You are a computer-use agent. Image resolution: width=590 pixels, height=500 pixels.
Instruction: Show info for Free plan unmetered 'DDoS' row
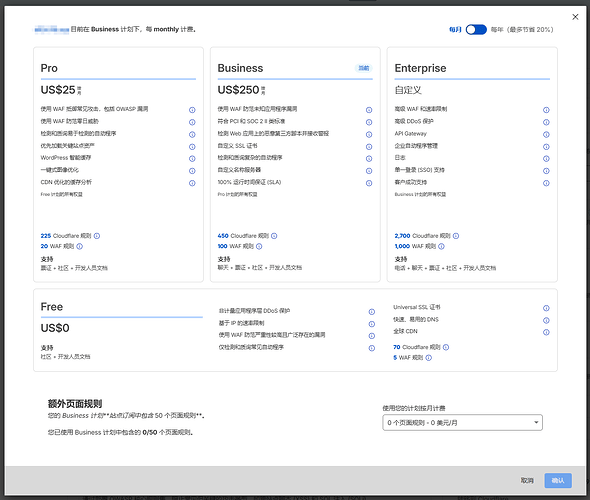pyautogui.click(x=371, y=312)
